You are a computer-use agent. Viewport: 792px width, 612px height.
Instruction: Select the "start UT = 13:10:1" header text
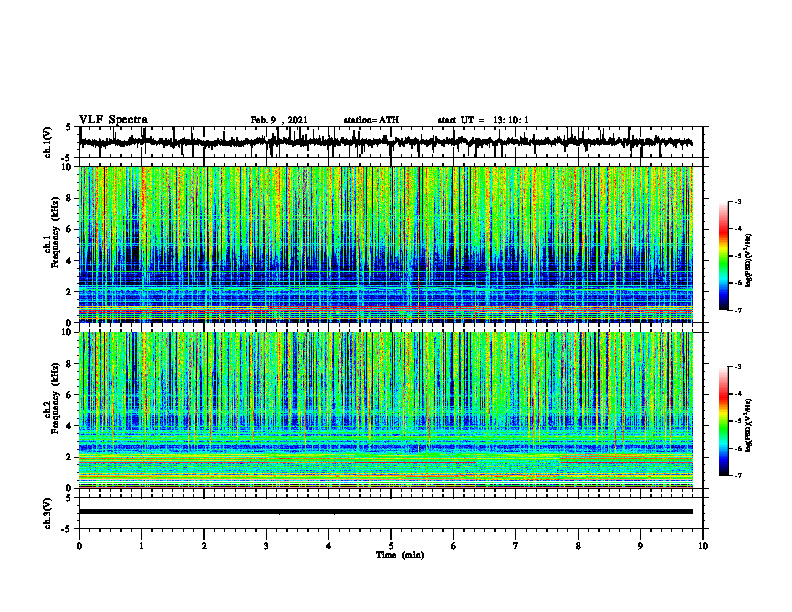(x=483, y=120)
